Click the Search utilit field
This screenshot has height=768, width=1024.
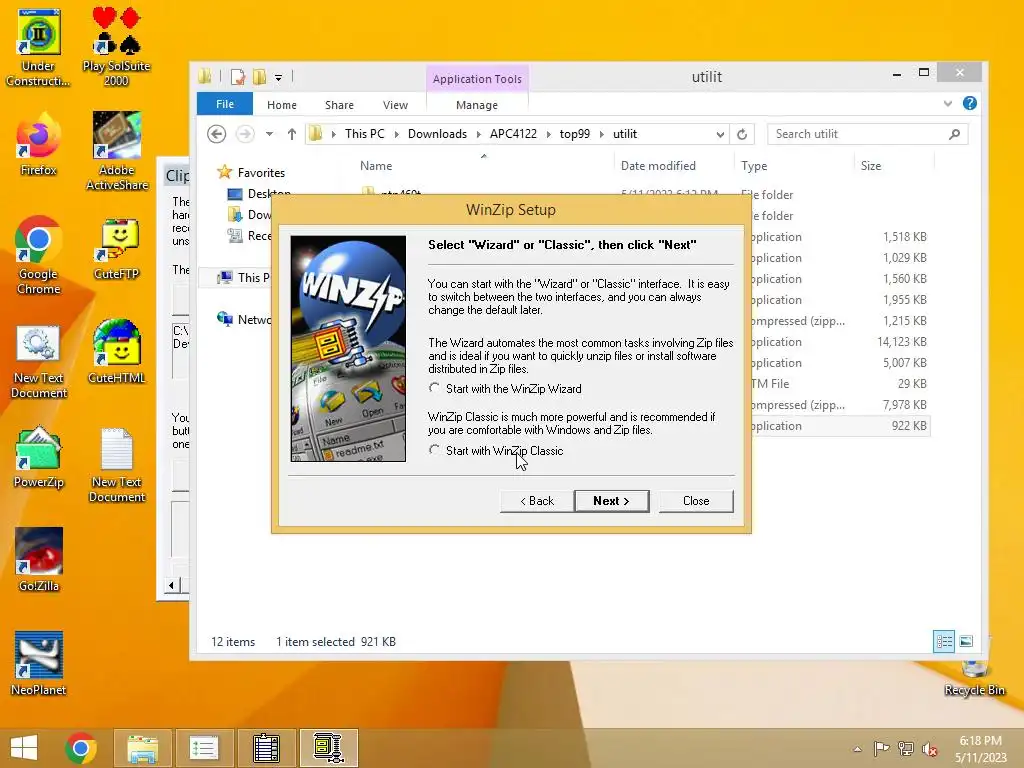pyautogui.click(x=867, y=134)
